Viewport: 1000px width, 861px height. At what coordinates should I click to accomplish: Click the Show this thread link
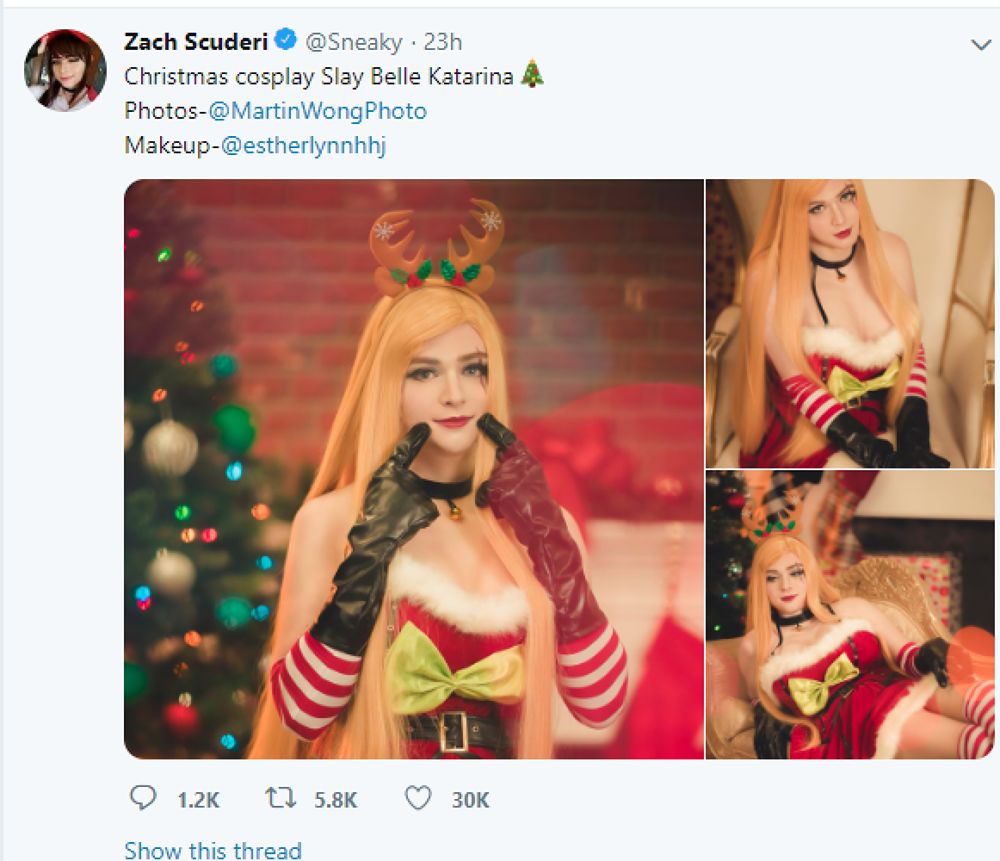(x=212, y=850)
